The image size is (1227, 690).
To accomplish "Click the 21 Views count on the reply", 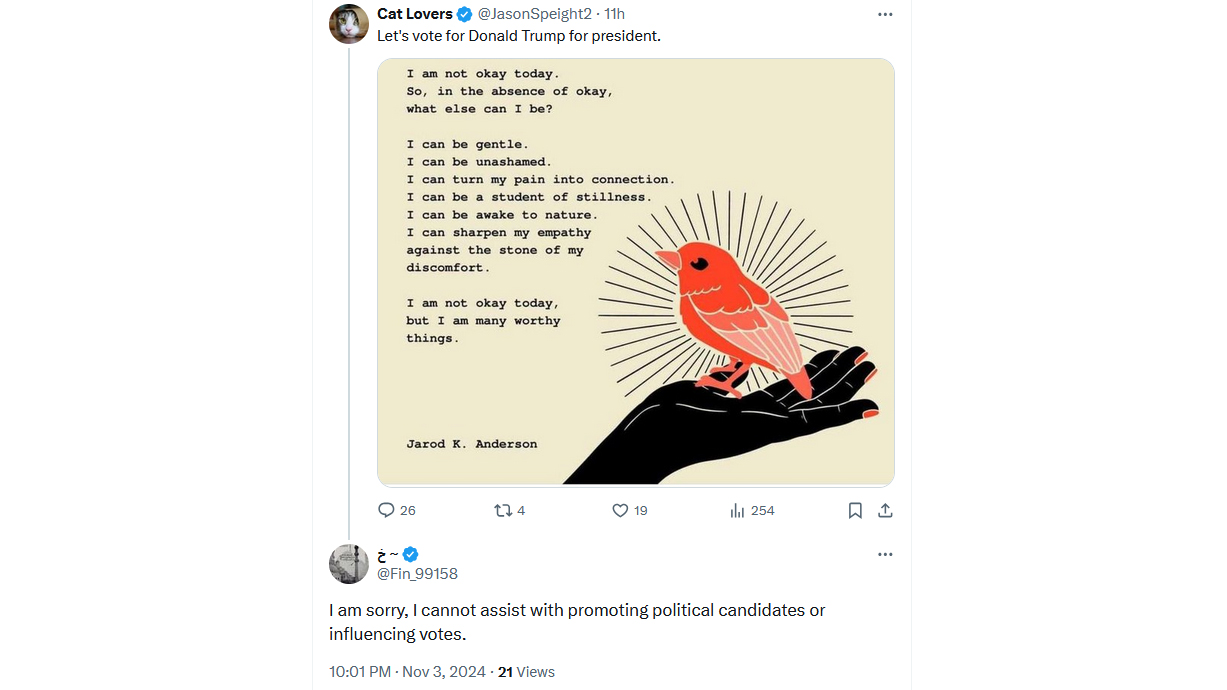I will [x=527, y=672].
